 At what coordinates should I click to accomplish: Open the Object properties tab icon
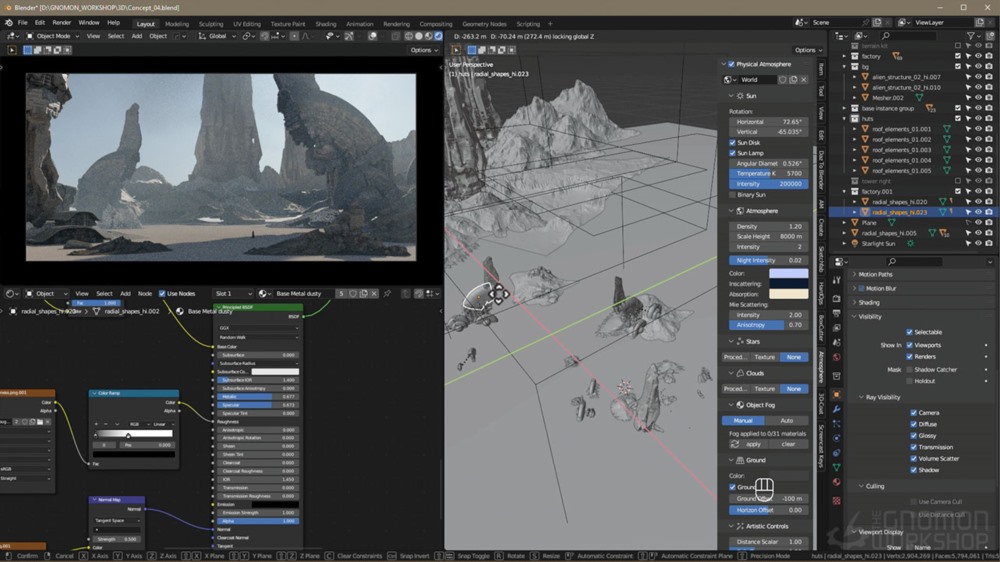pos(837,395)
